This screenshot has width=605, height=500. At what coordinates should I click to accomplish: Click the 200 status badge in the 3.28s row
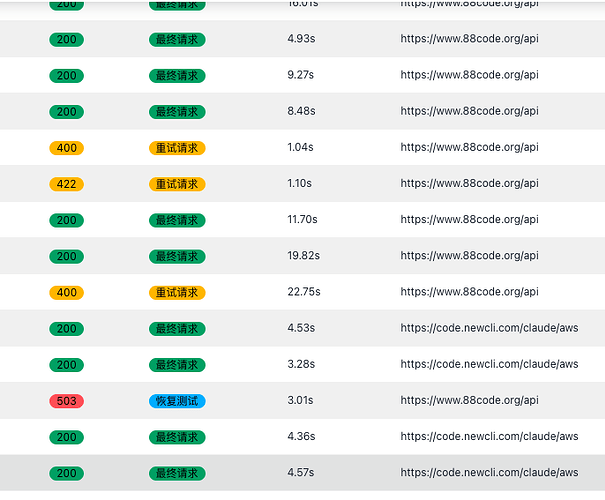66,365
